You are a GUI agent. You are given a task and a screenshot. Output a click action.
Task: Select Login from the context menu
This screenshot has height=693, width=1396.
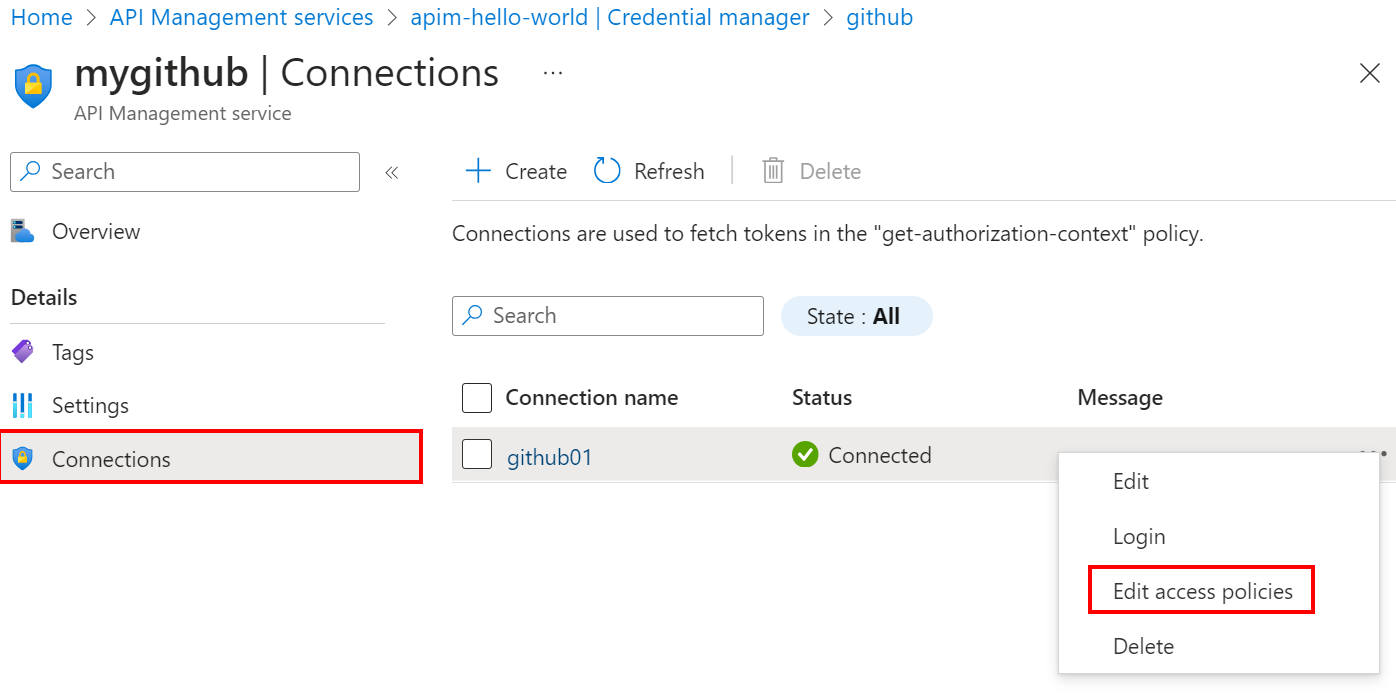(x=1139, y=536)
